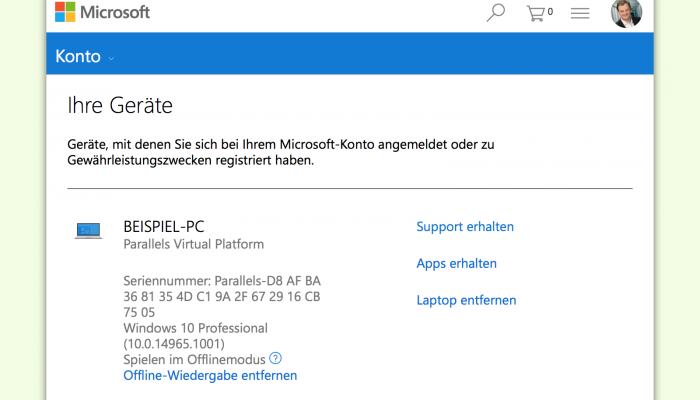Click the Windows 10 Professional text
Screen dimensions: 700x400
195,328
